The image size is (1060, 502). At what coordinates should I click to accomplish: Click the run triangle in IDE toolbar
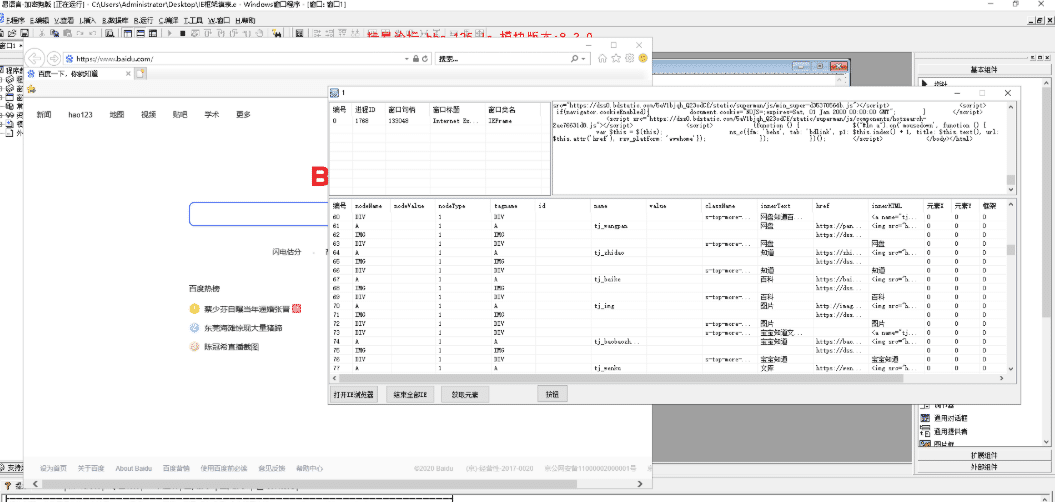click(168, 33)
